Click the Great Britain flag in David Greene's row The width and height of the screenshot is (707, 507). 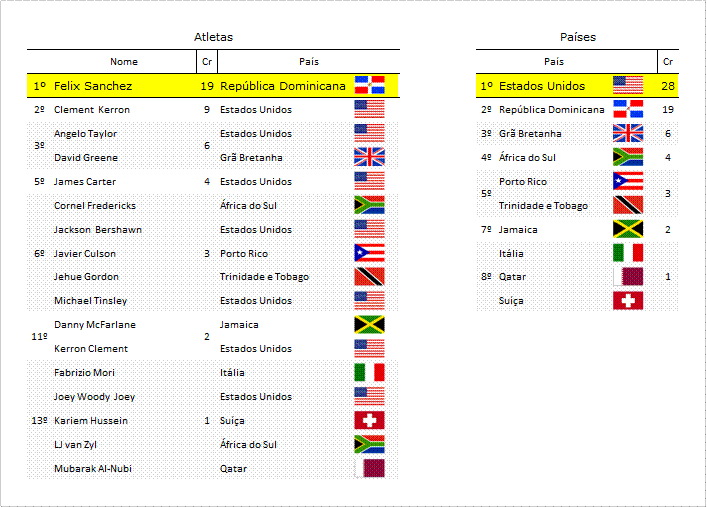[x=369, y=157]
